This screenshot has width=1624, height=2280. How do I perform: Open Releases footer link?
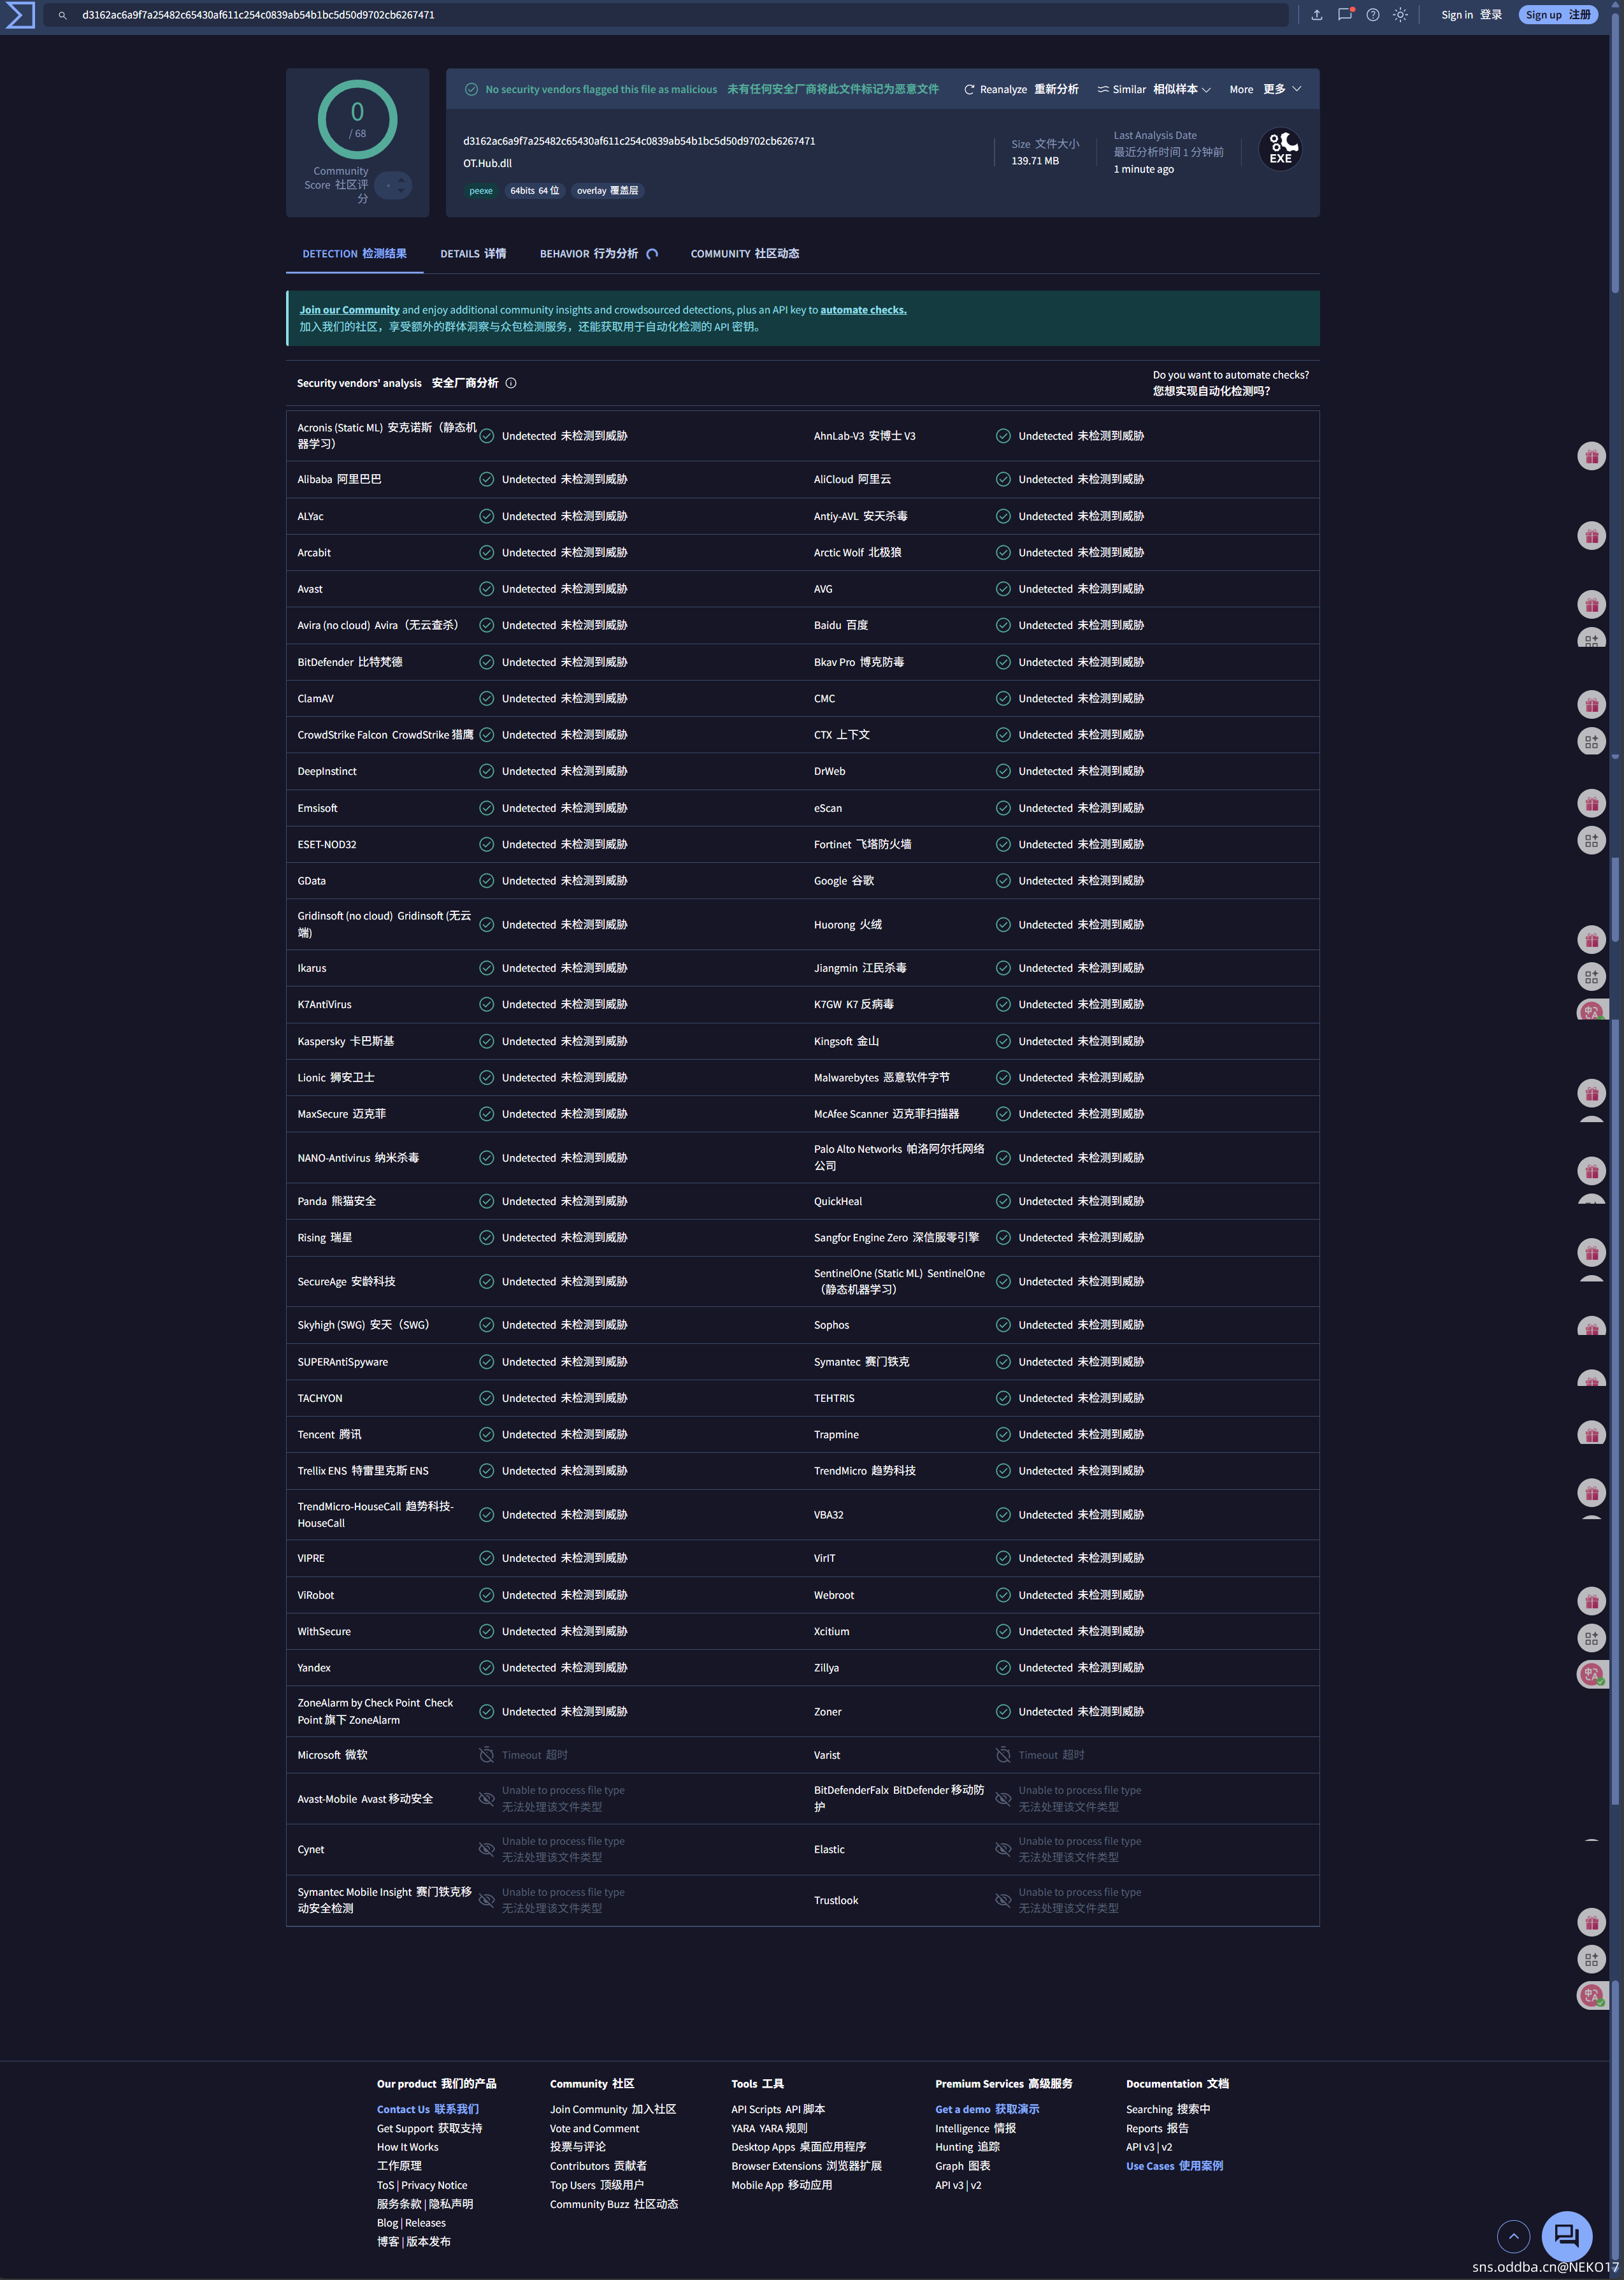tap(425, 2223)
